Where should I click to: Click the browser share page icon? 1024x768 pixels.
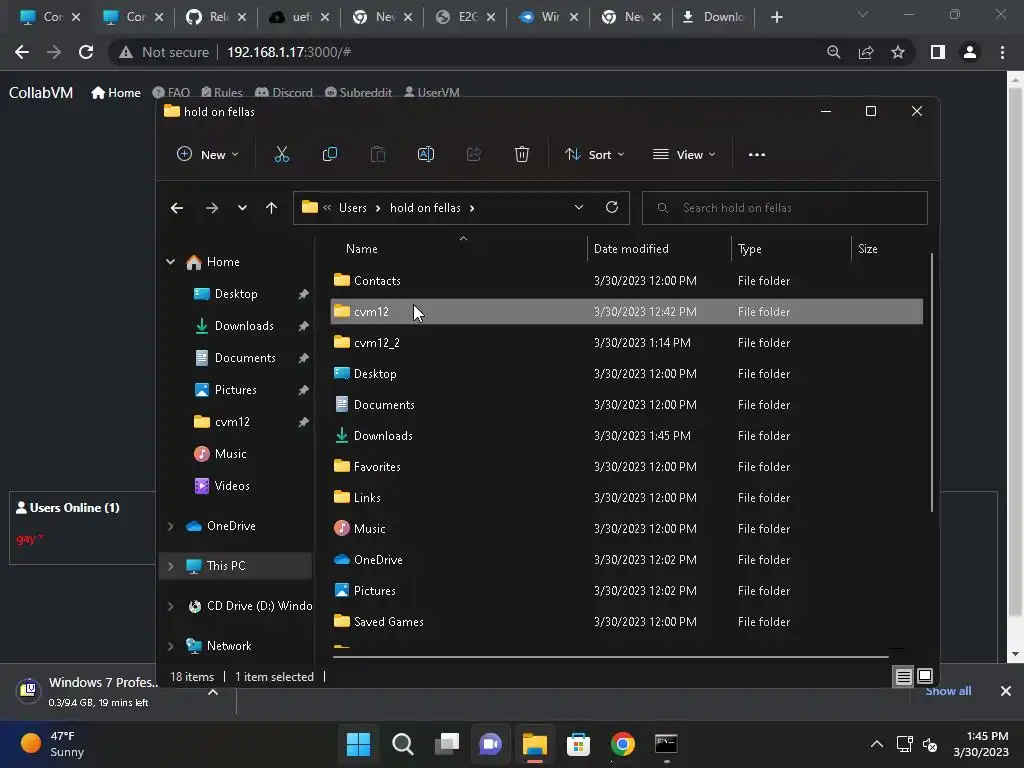(866, 52)
